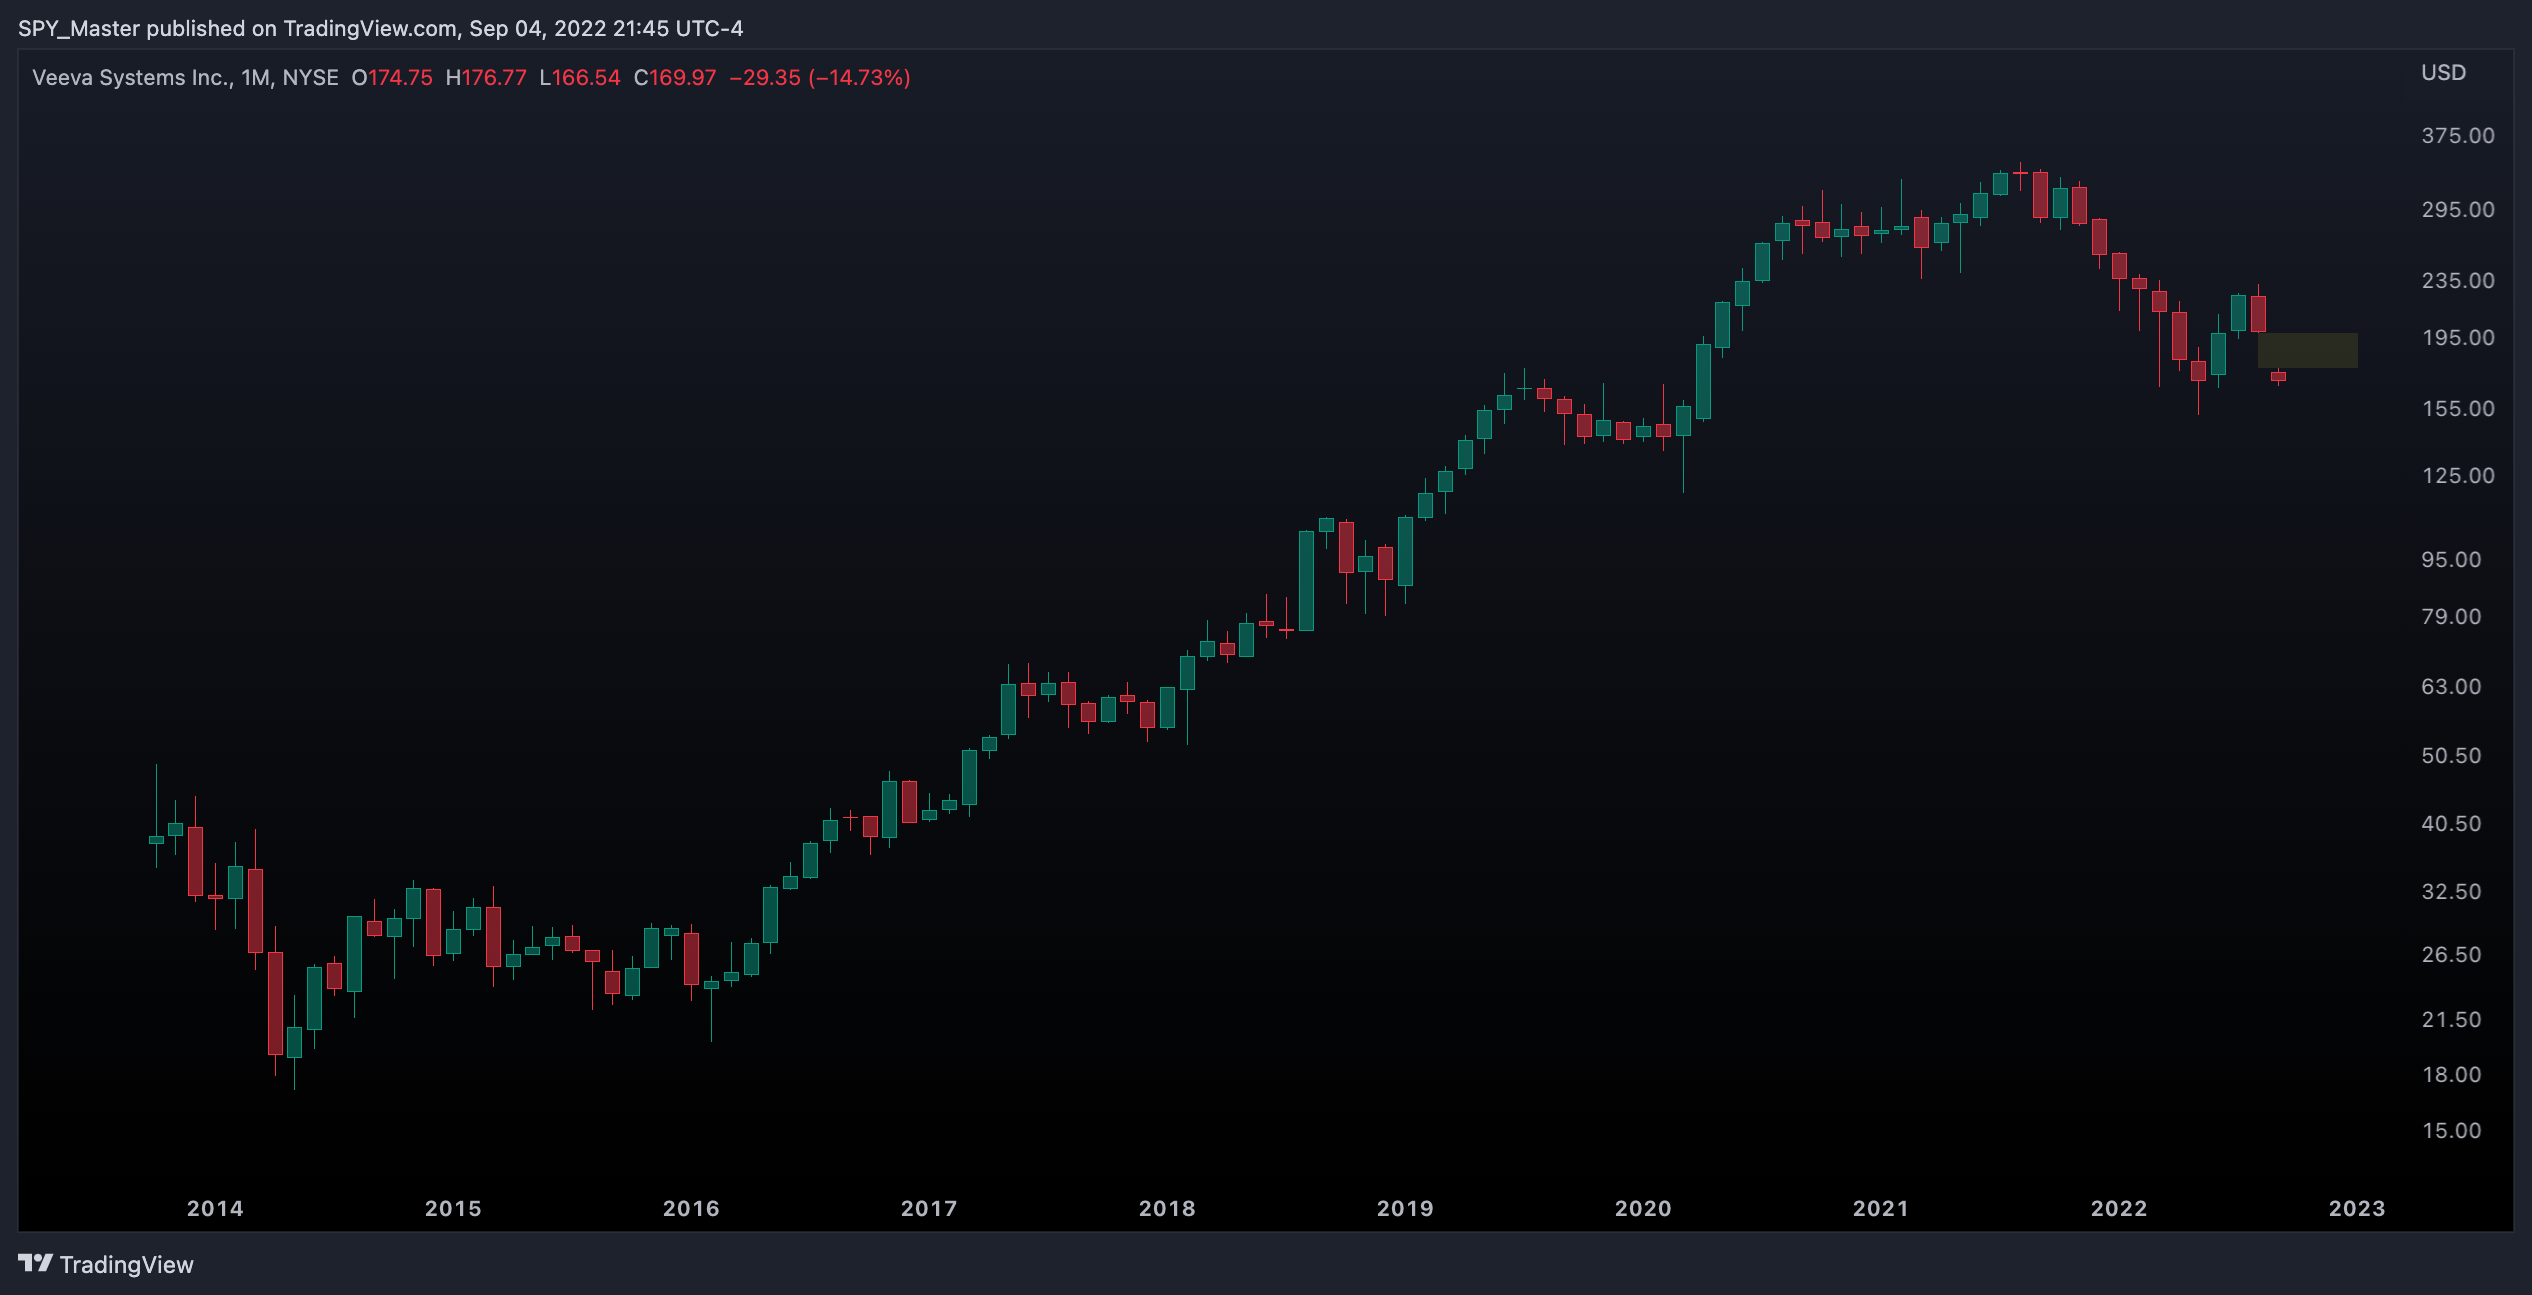Click the change value −29.35 (−14.73%)
The height and width of the screenshot is (1295, 2532).
click(x=820, y=78)
